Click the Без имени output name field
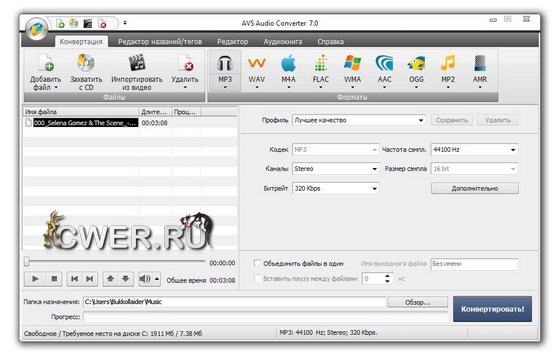The width and height of the screenshot is (560, 361). (474, 264)
